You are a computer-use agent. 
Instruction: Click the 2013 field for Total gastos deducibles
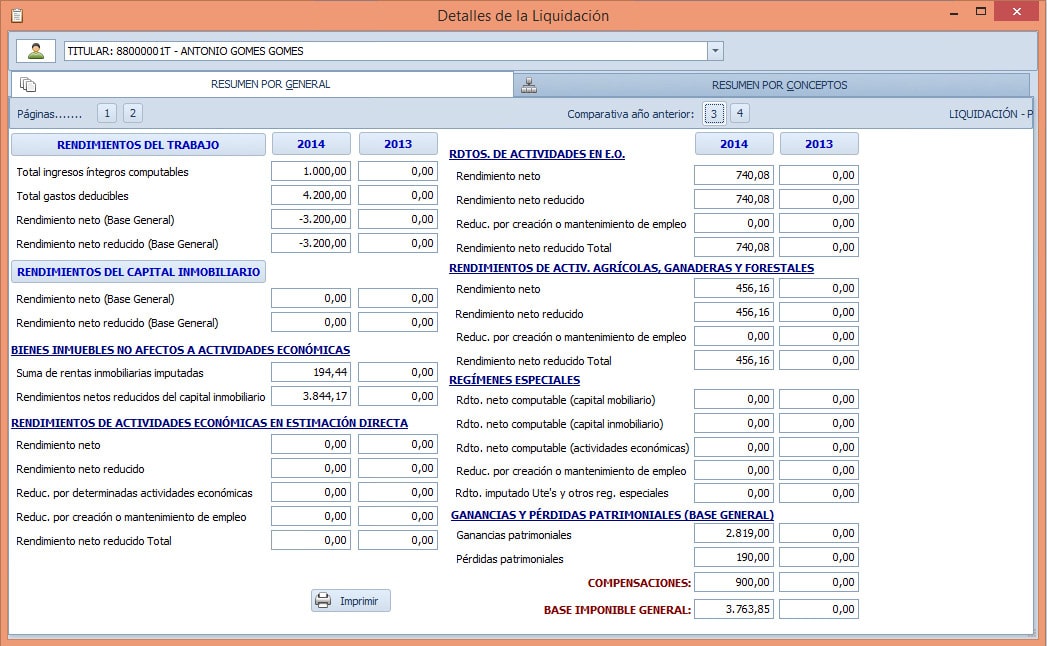pos(398,196)
